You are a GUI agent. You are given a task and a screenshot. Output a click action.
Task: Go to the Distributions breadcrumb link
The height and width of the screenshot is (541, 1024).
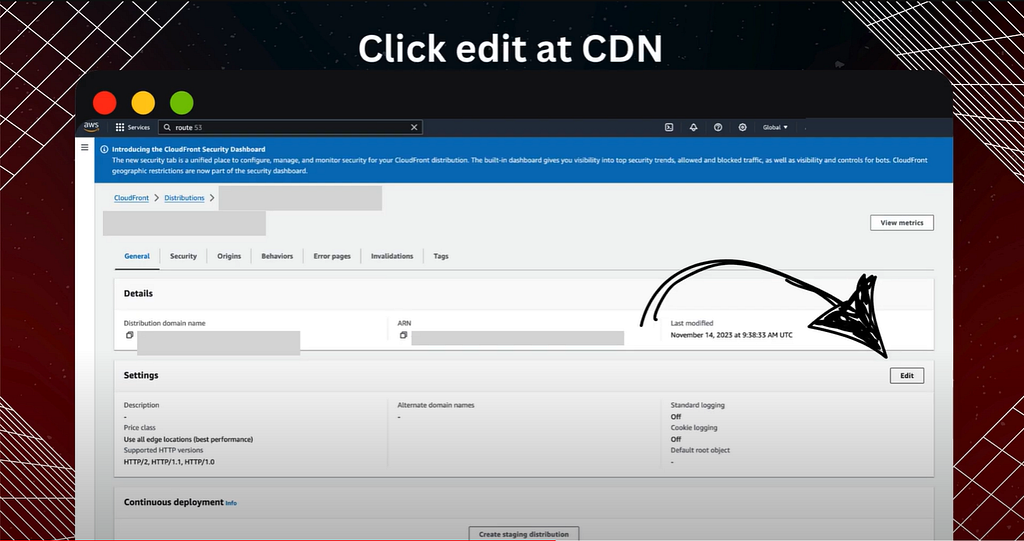[x=184, y=198]
